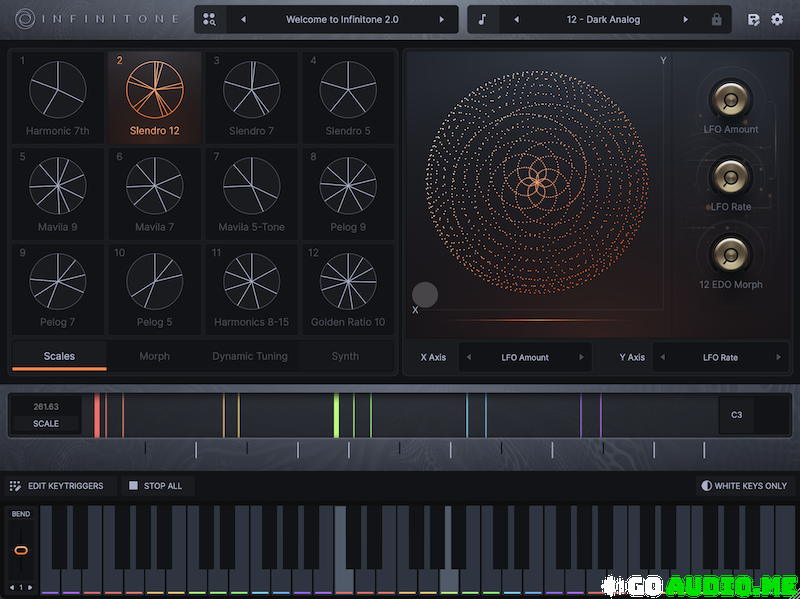
Task: Click STOP ALL button
Action: [156, 486]
